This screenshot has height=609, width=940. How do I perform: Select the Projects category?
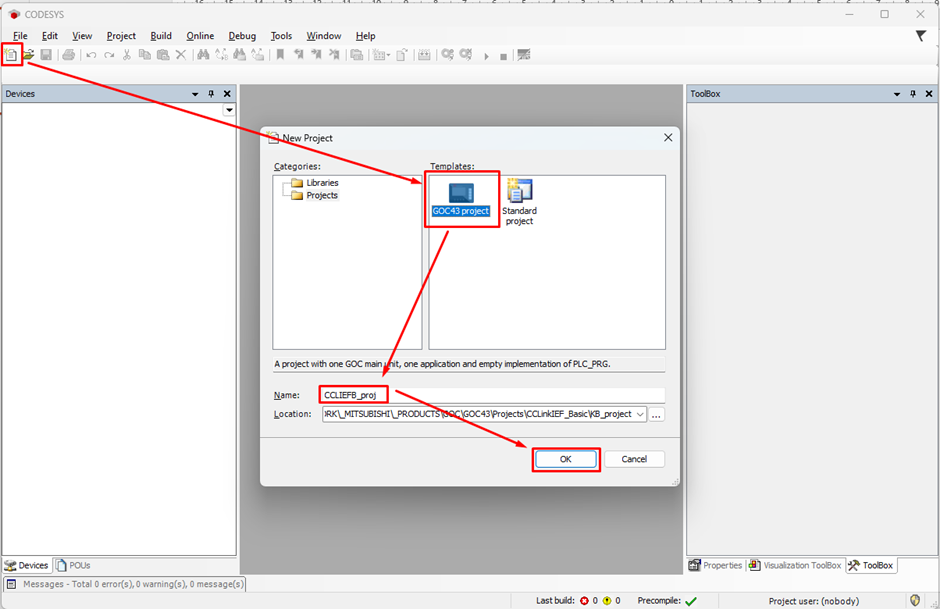315,195
